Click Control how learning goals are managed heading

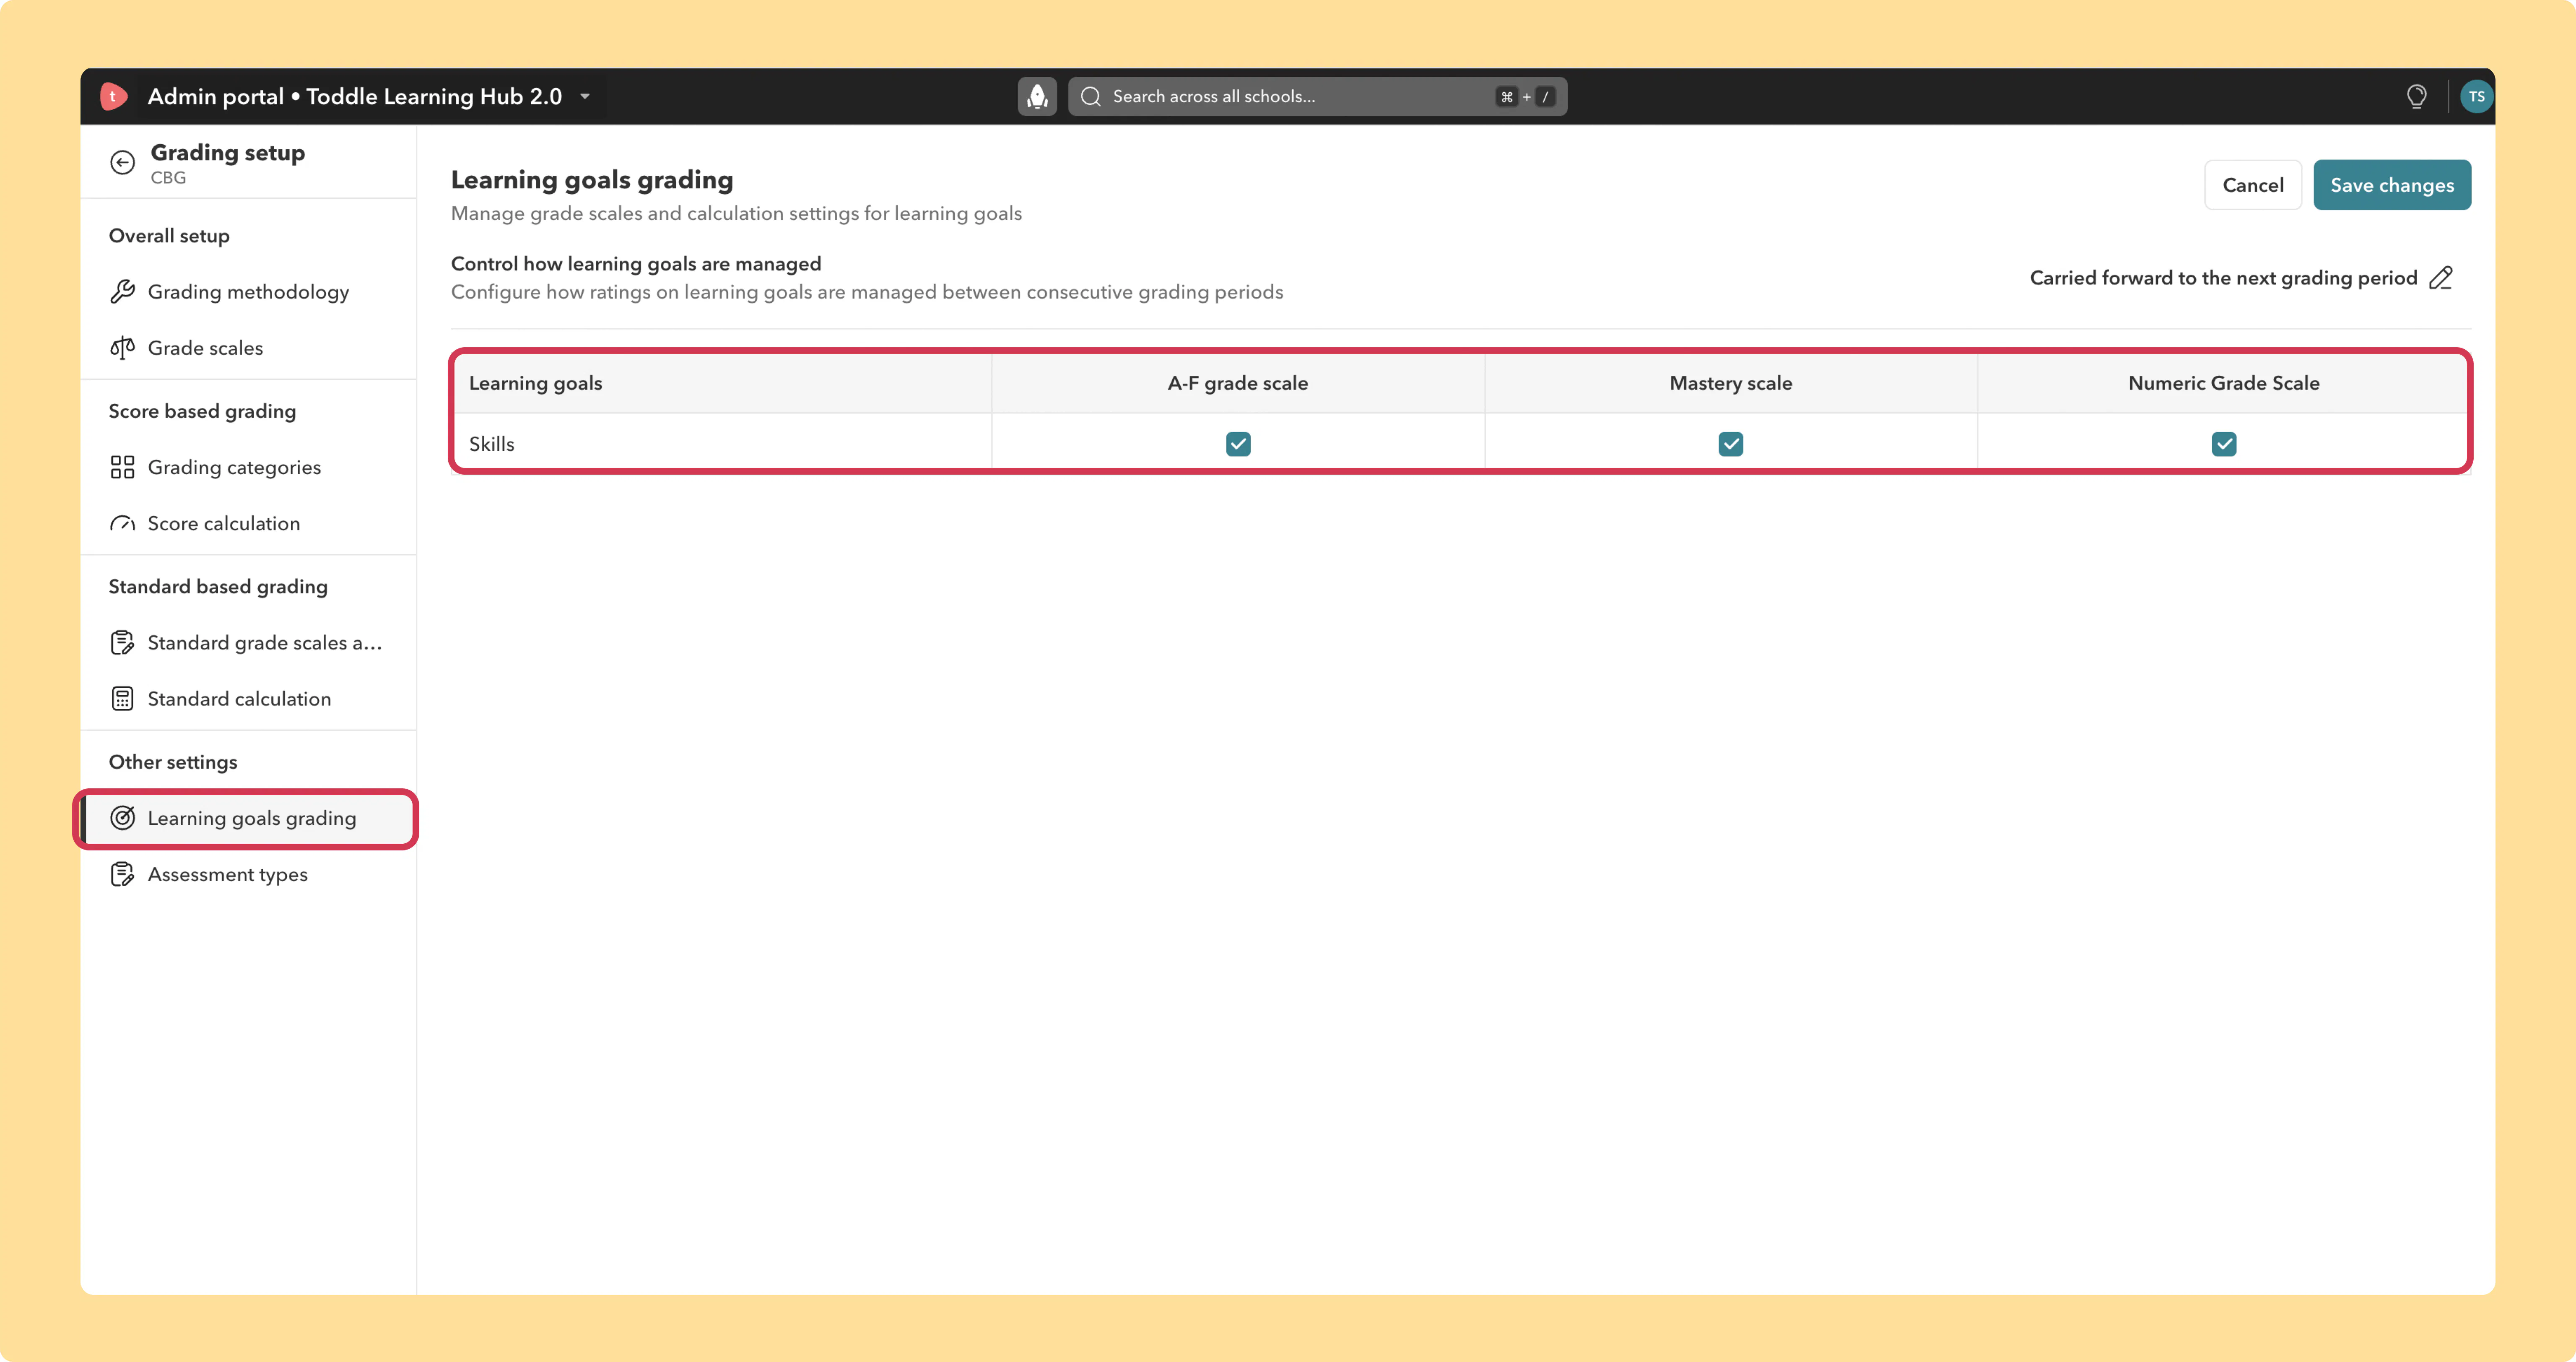[x=636, y=264]
